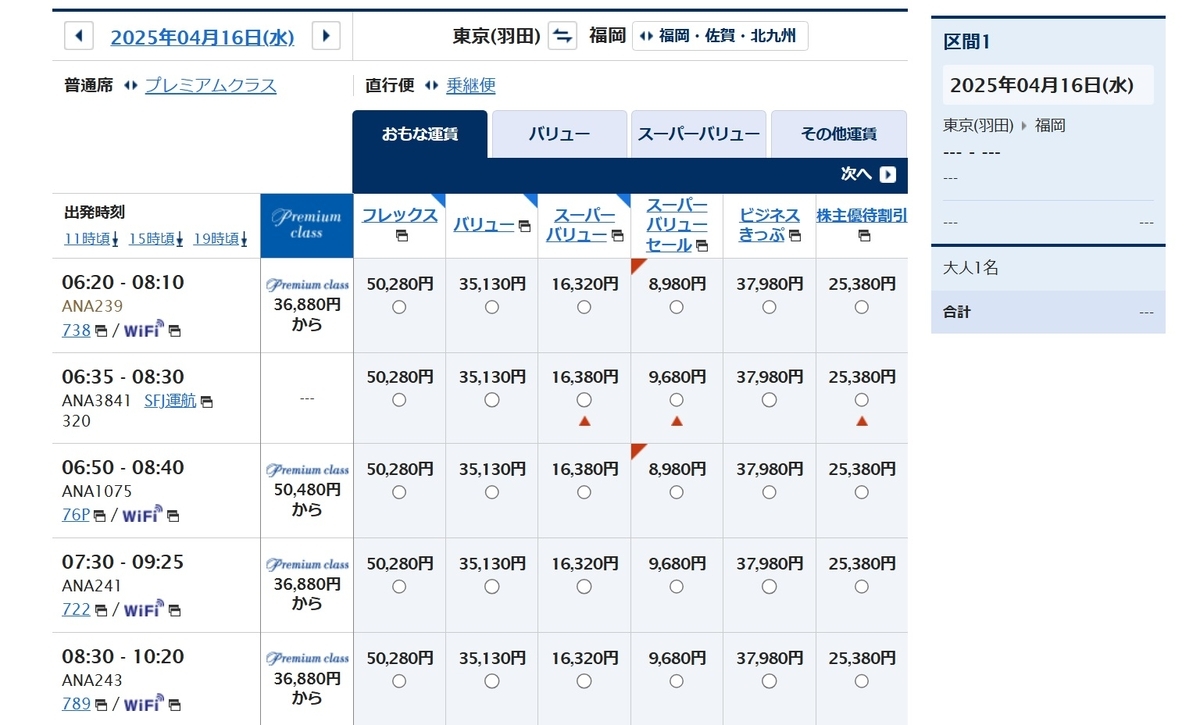Viewport: 1200px width, 725px height.
Task: Open the バリュー fare tab
Action: pos(559,134)
